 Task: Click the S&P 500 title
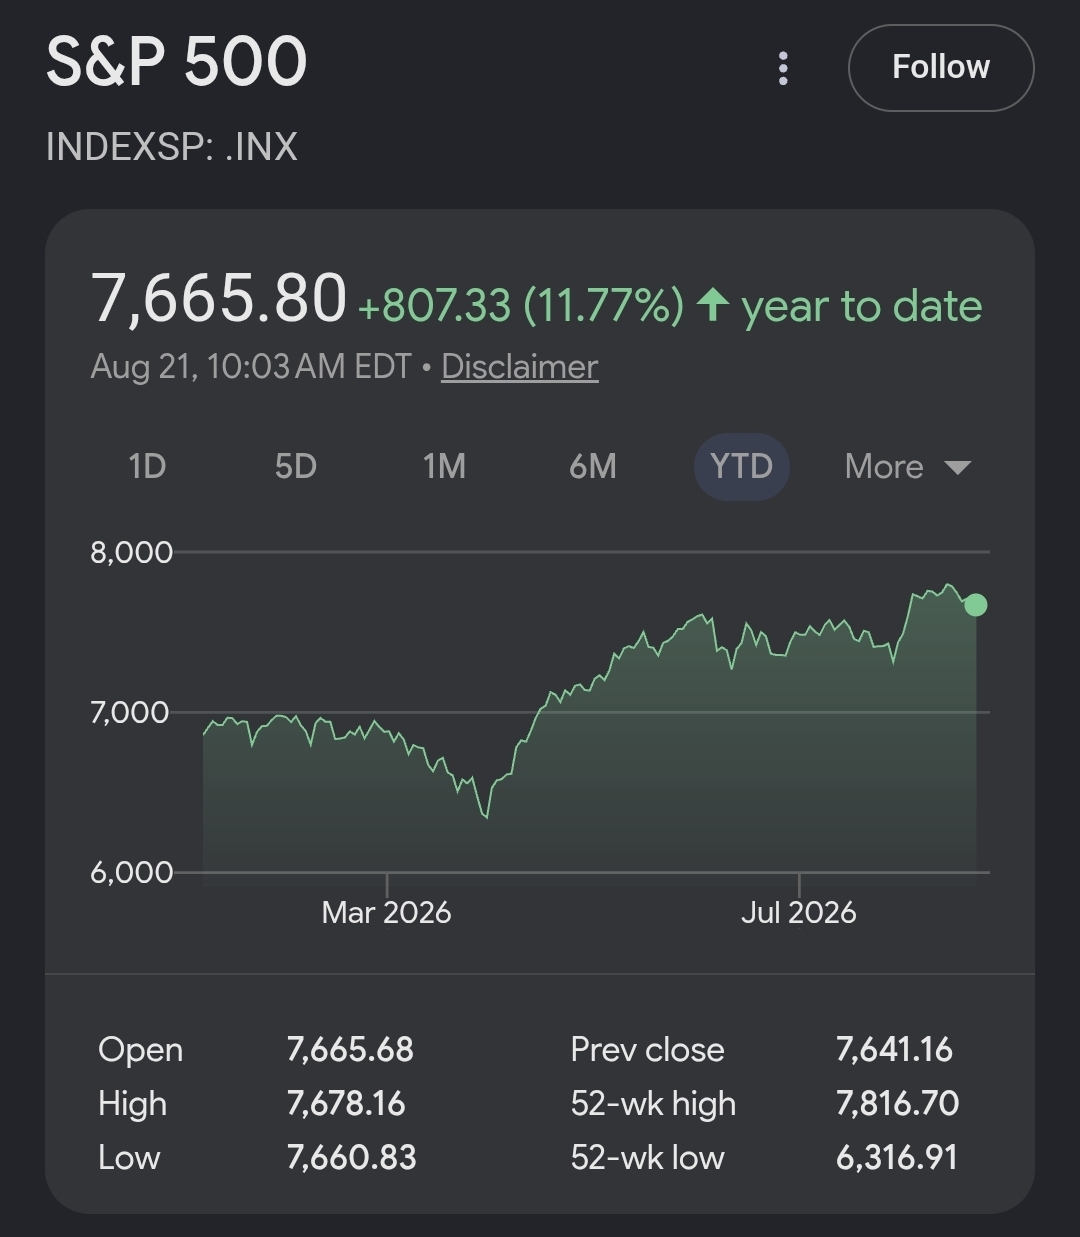(x=176, y=61)
